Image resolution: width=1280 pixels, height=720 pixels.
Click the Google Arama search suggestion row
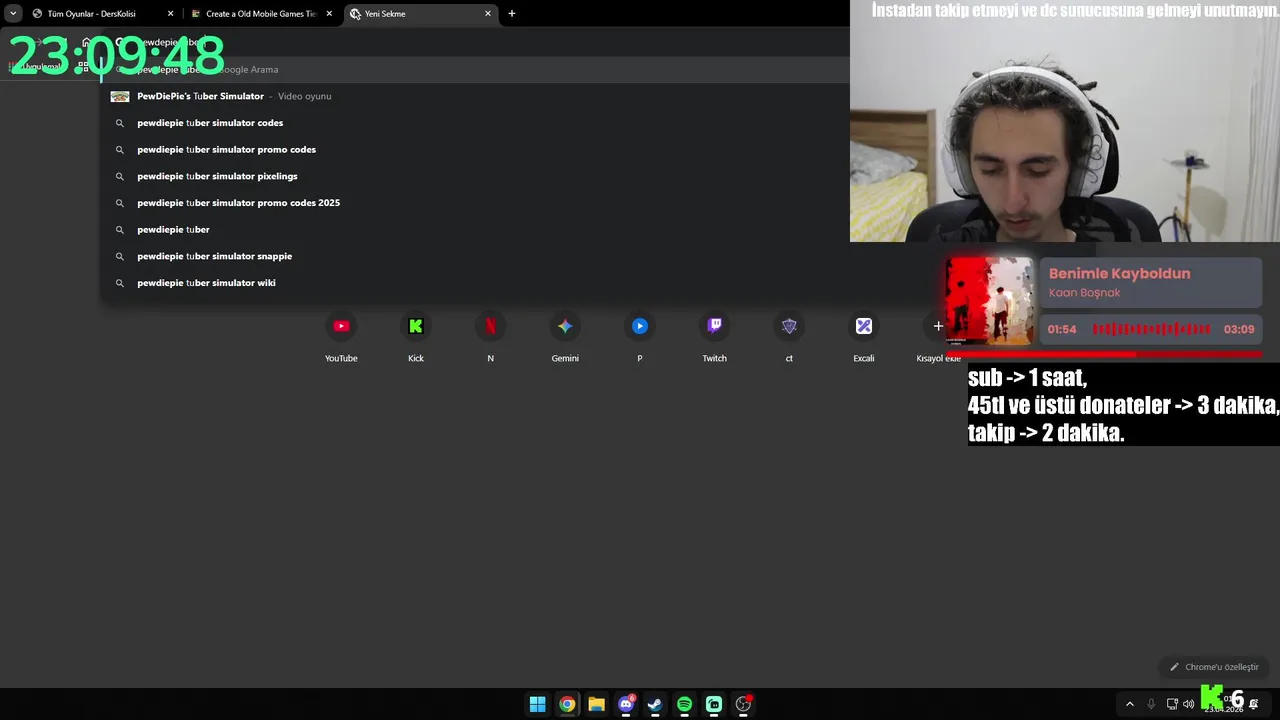474,69
